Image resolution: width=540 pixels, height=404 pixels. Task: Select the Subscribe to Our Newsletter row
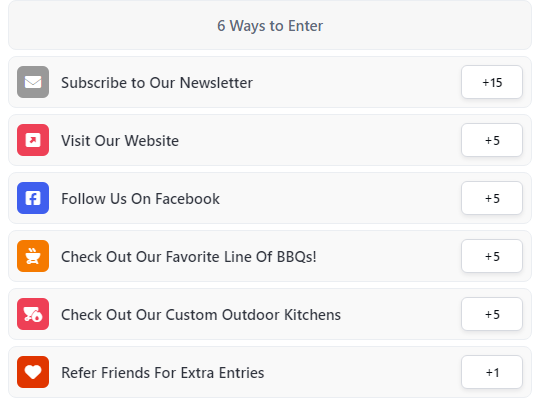click(270, 82)
